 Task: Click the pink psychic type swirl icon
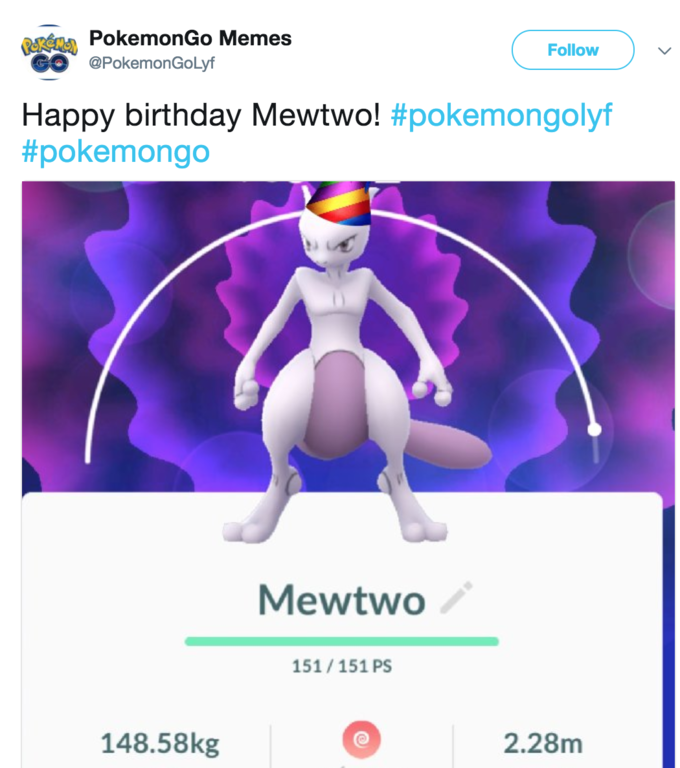(x=361, y=739)
